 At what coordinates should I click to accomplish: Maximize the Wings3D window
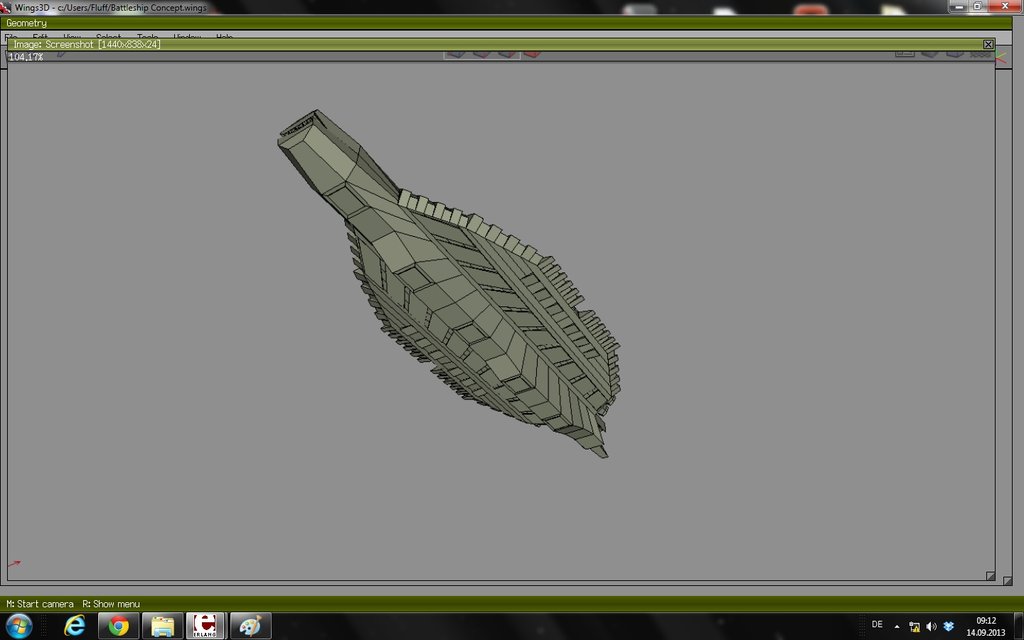pos(978,7)
